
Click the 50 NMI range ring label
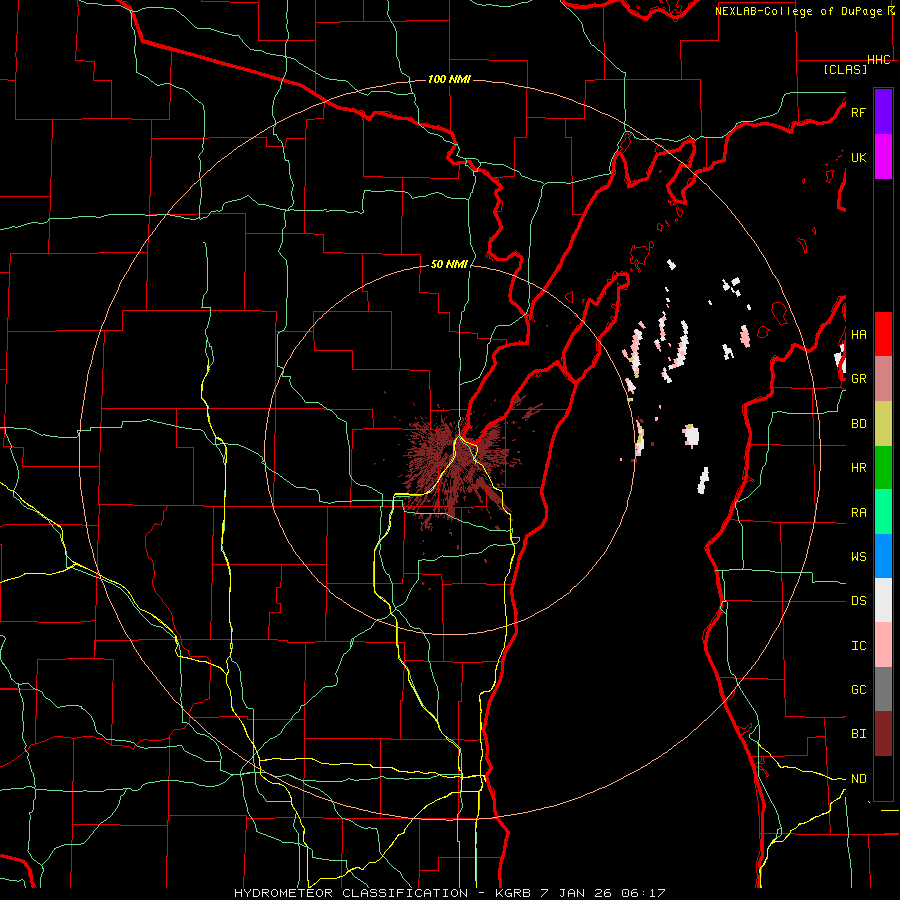point(449,265)
